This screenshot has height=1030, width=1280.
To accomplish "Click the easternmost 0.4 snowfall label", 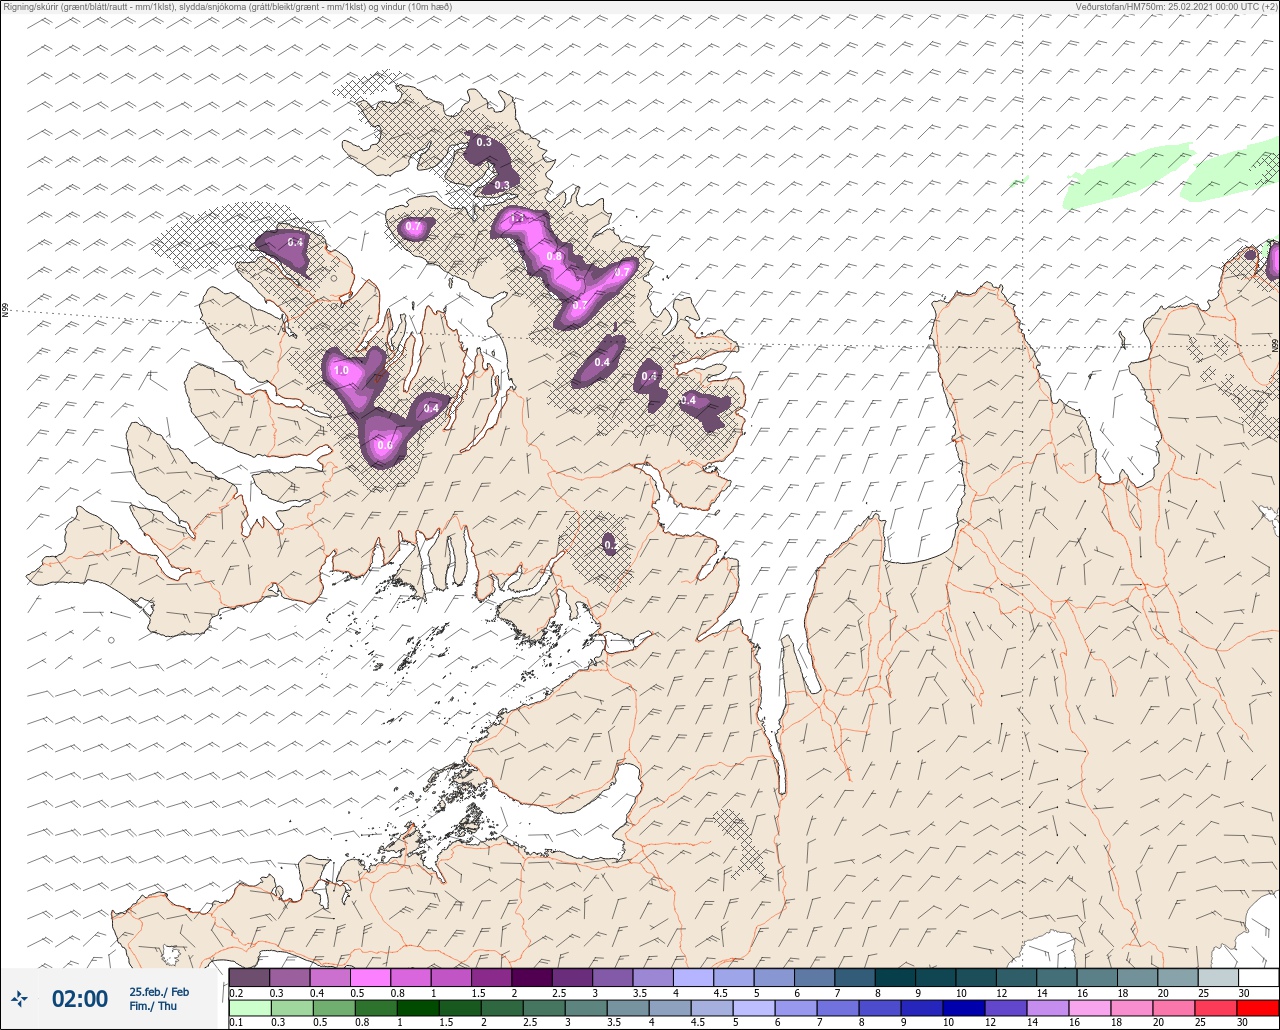I will point(688,401).
